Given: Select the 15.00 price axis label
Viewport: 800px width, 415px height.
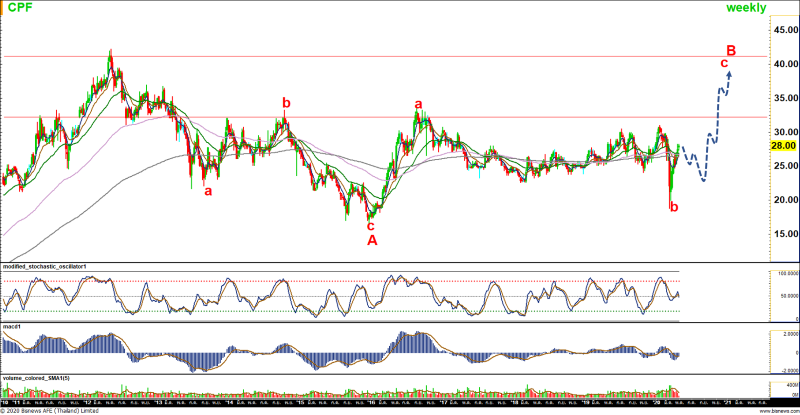Looking at the screenshot, I should (x=783, y=234).
